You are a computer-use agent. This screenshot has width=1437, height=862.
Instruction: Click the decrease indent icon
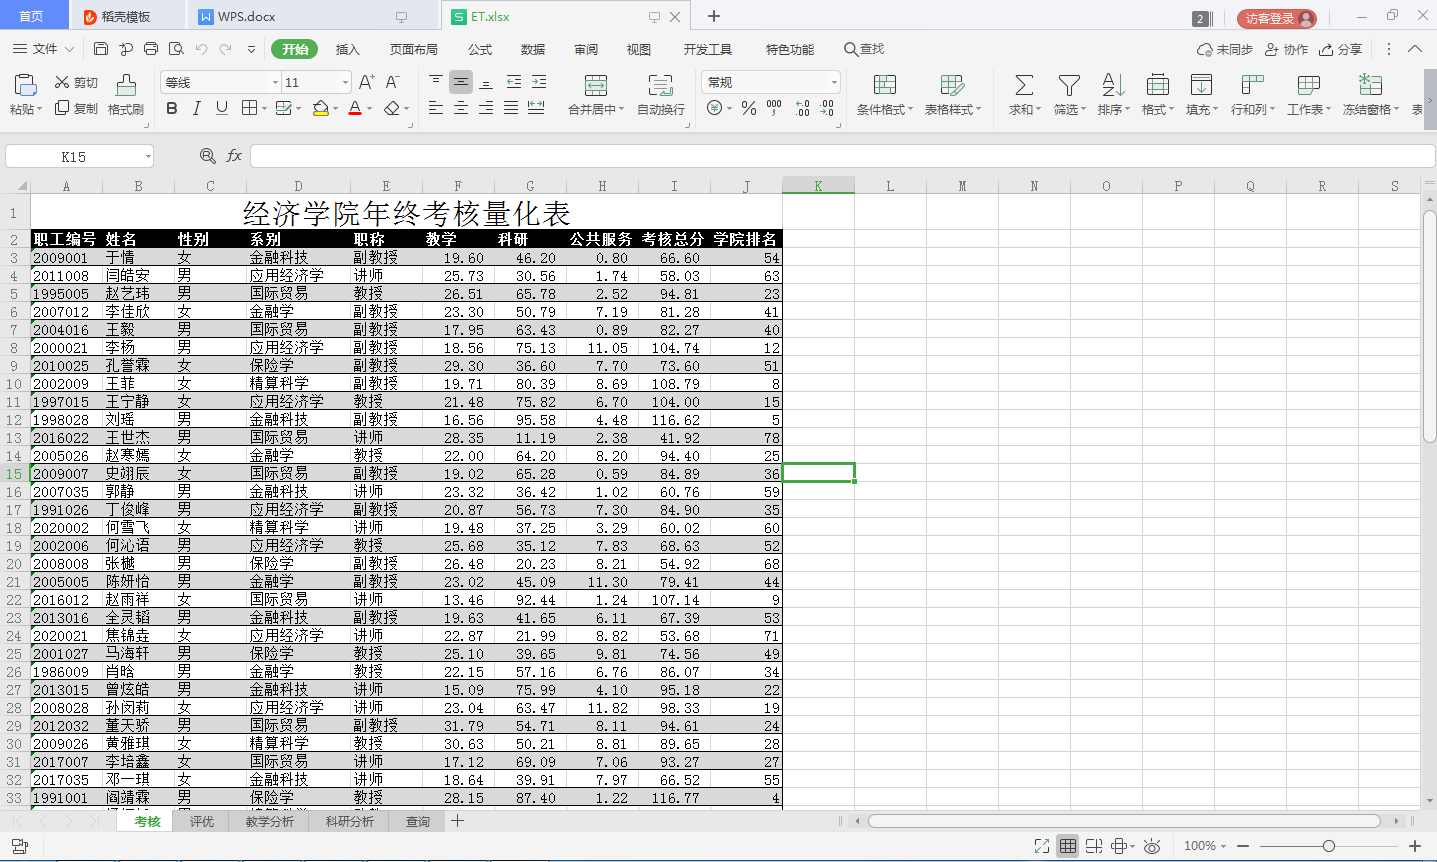coord(514,82)
